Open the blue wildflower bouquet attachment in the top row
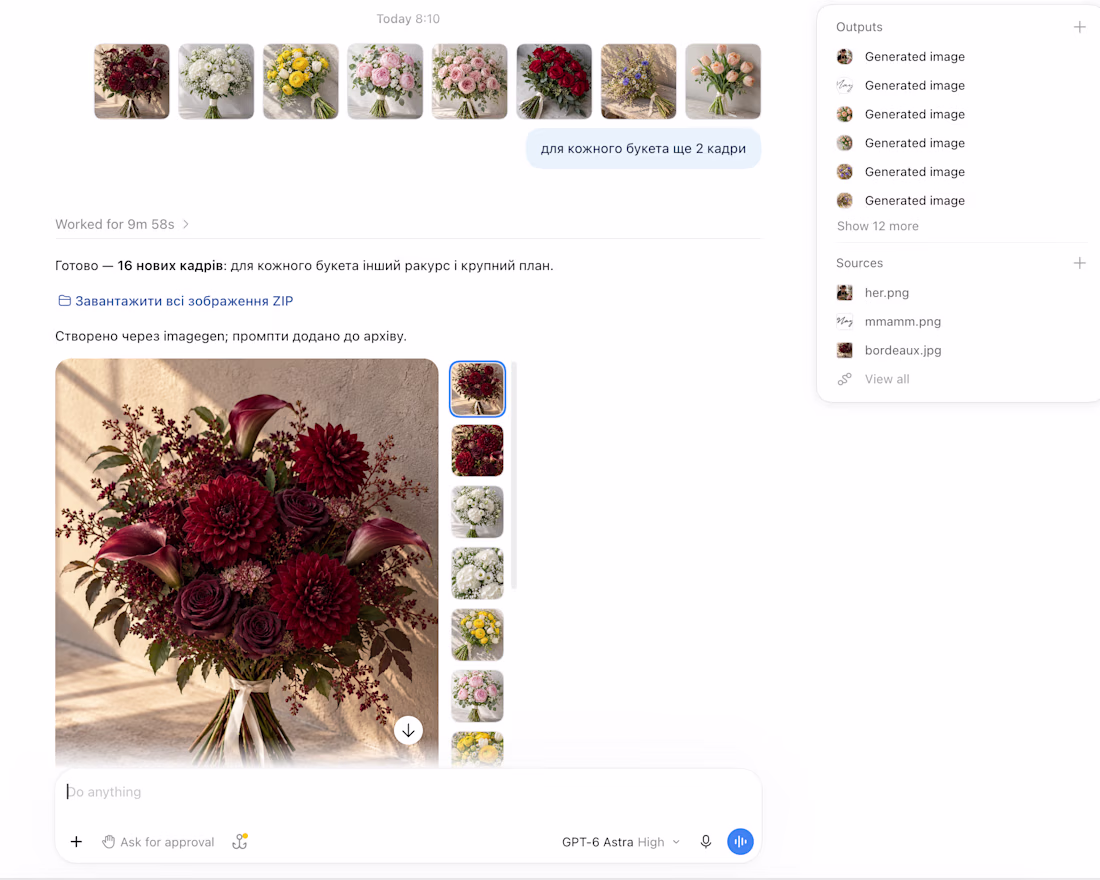 click(638, 81)
